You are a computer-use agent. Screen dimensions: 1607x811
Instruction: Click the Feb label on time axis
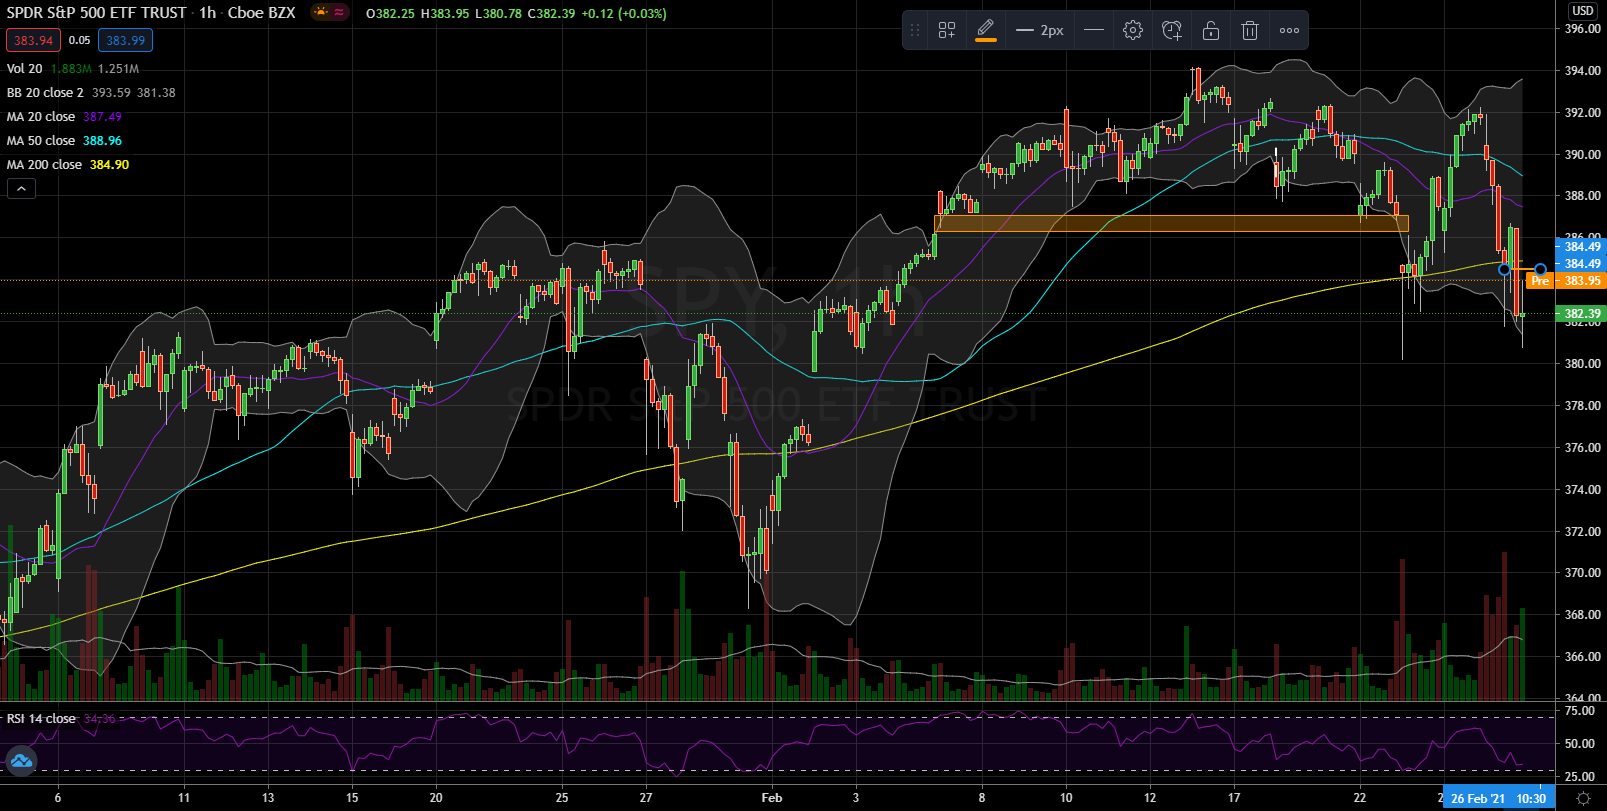(x=771, y=798)
